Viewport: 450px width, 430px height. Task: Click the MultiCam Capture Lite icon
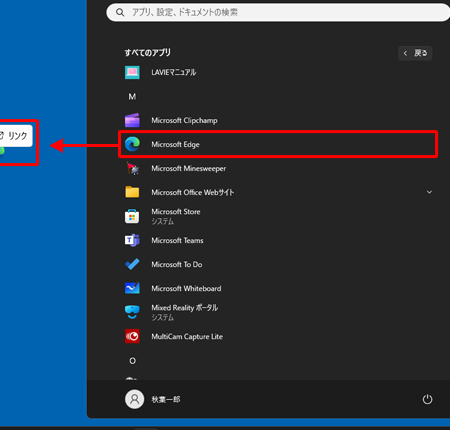coord(132,336)
